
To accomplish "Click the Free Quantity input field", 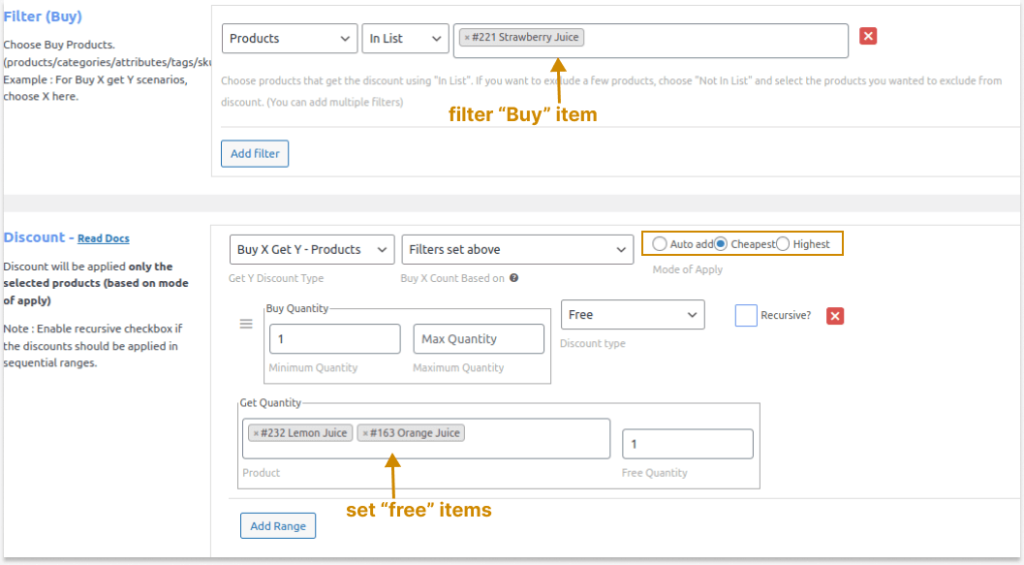I will [x=688, y=444].
